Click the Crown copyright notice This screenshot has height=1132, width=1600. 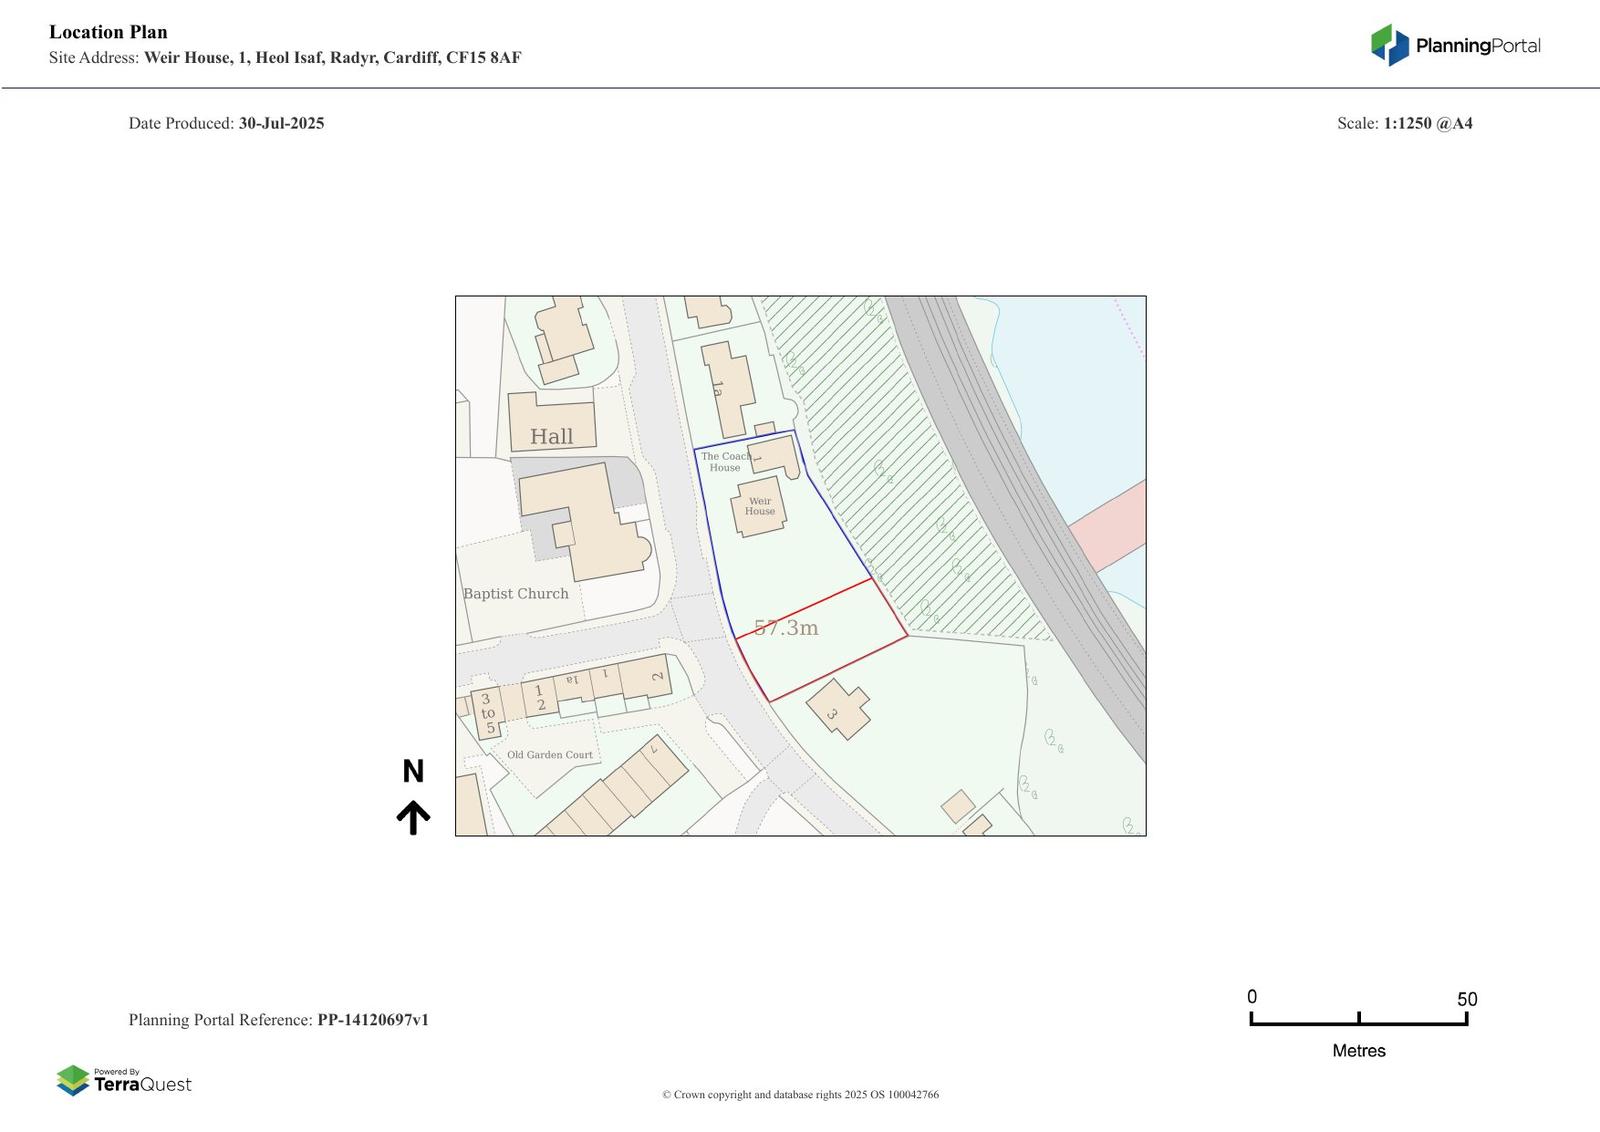800,1095
